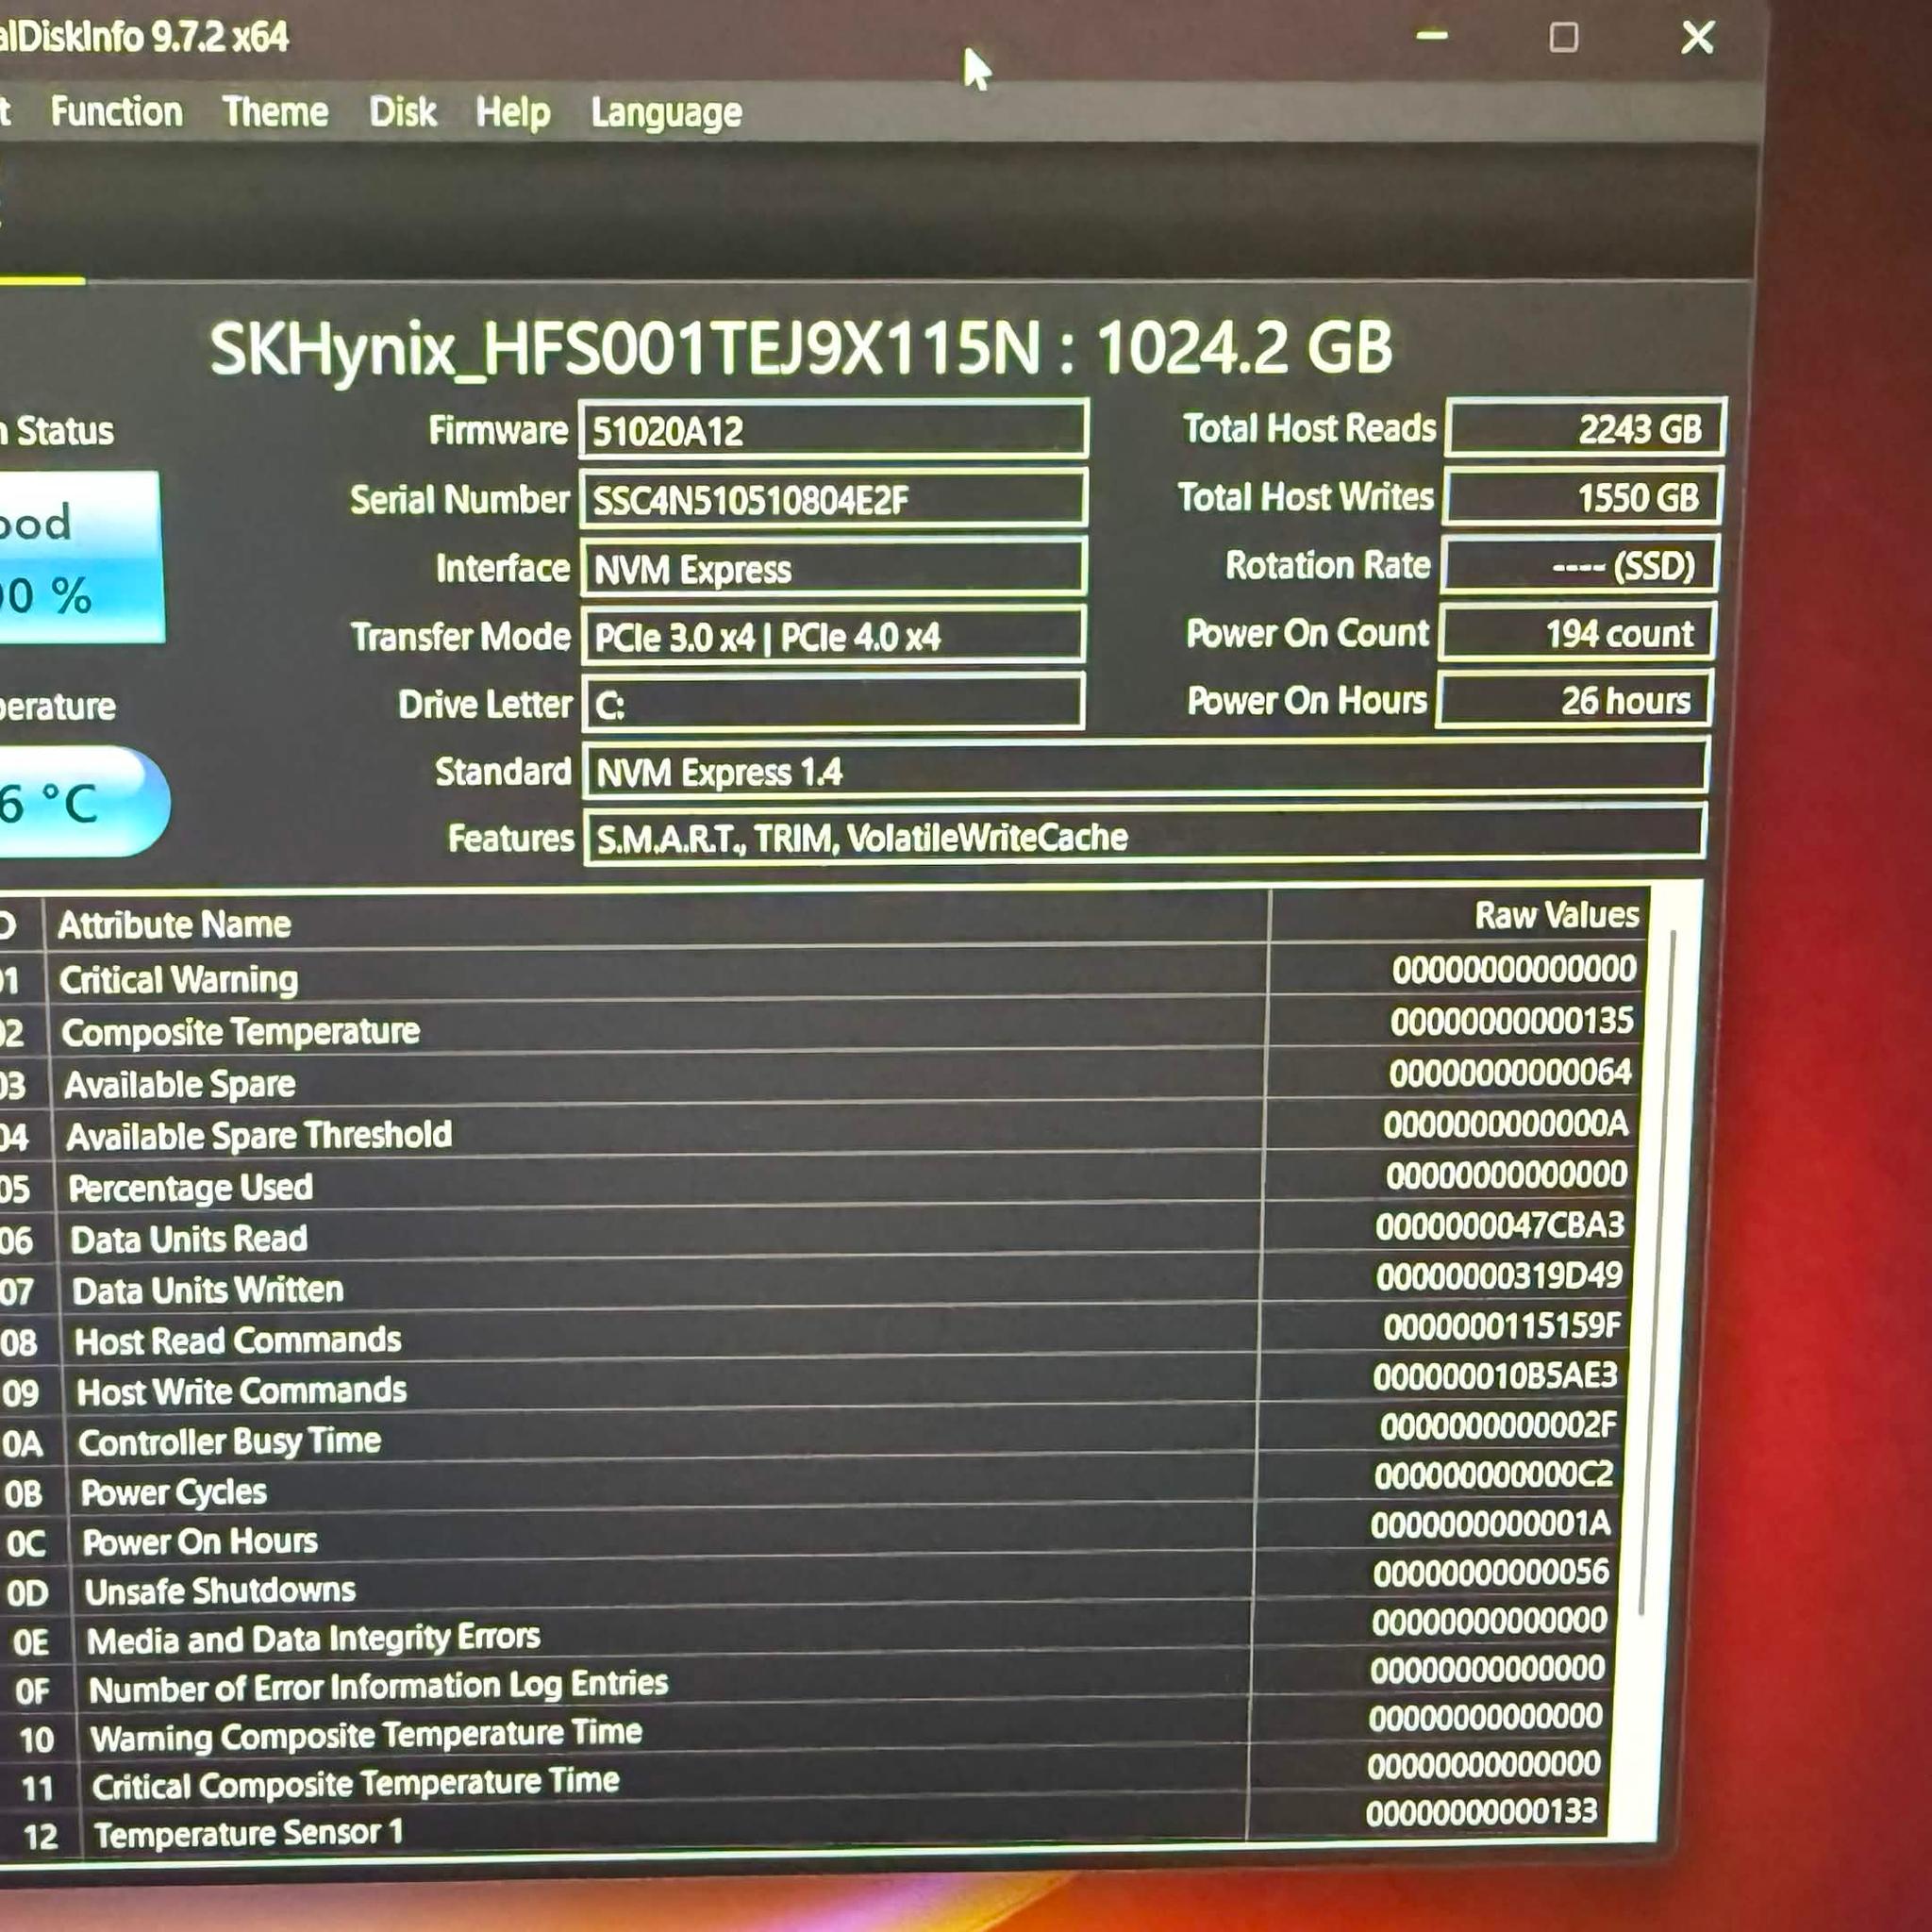The width and height of the screenshot is (1932, 1932).
Task: Click the Power On Hours value
Action: (x=1574, y=700)
